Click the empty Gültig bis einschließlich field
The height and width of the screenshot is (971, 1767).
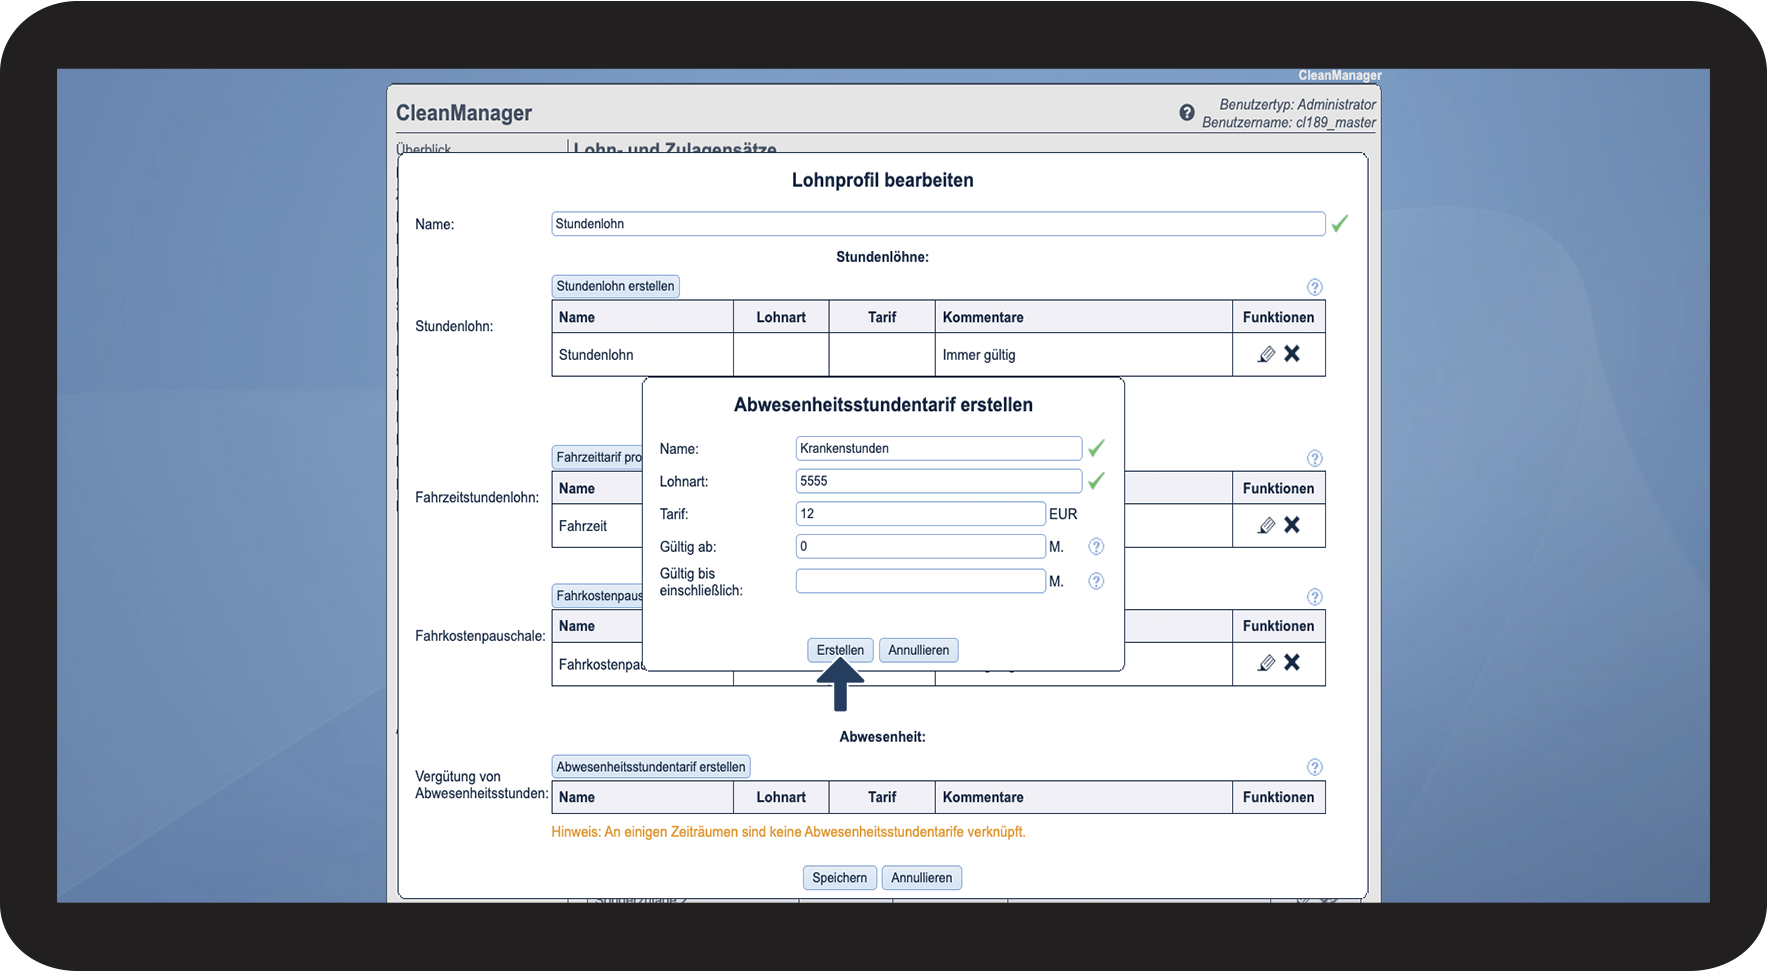coord(920,581)
